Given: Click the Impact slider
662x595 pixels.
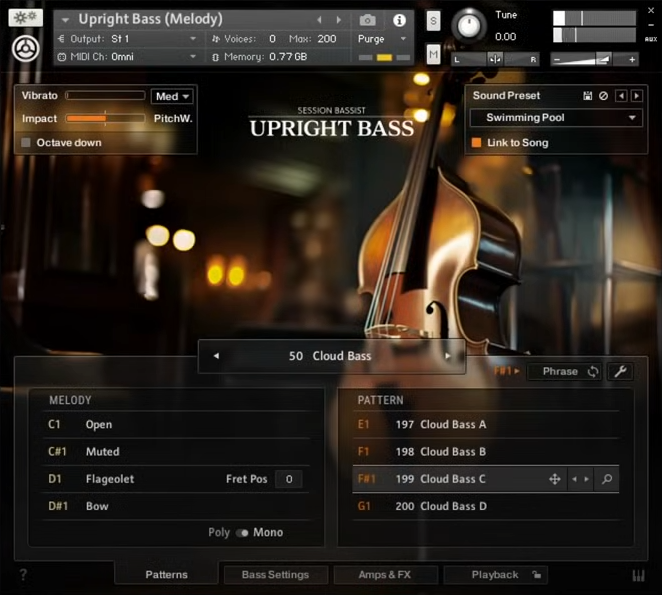Looking at the screenshot, I should 105,119.
